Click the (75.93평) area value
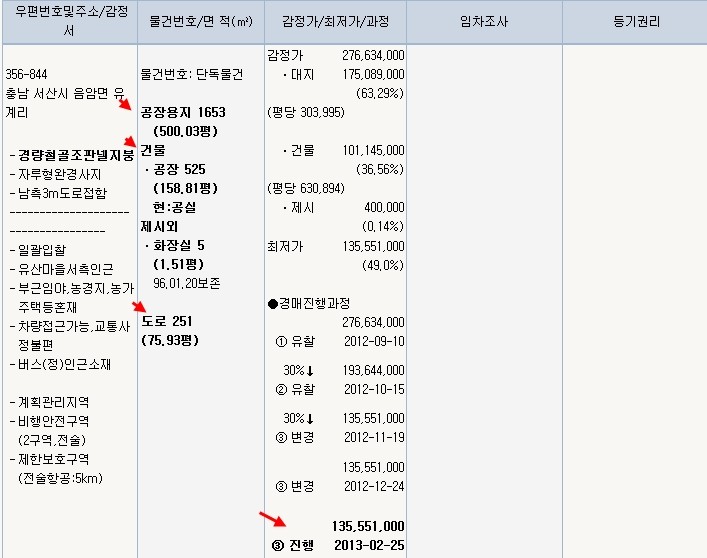 tap(170, 340)
